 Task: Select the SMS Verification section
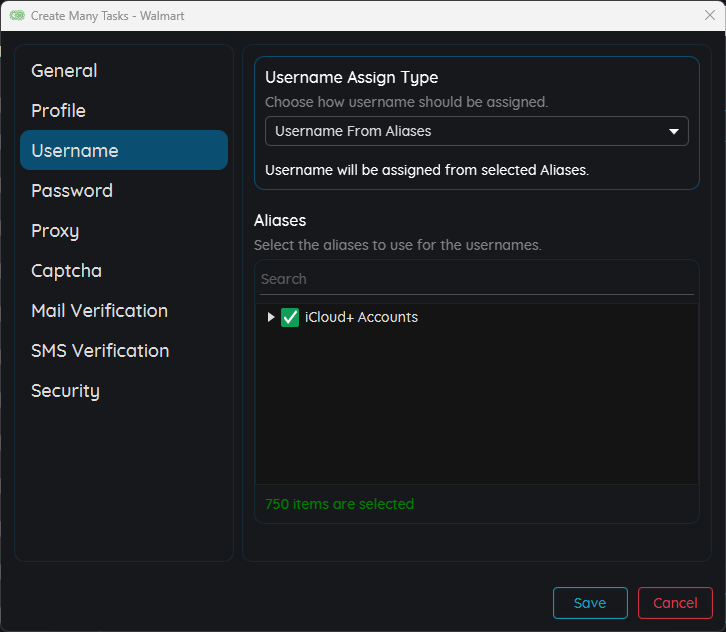[100, 351]
